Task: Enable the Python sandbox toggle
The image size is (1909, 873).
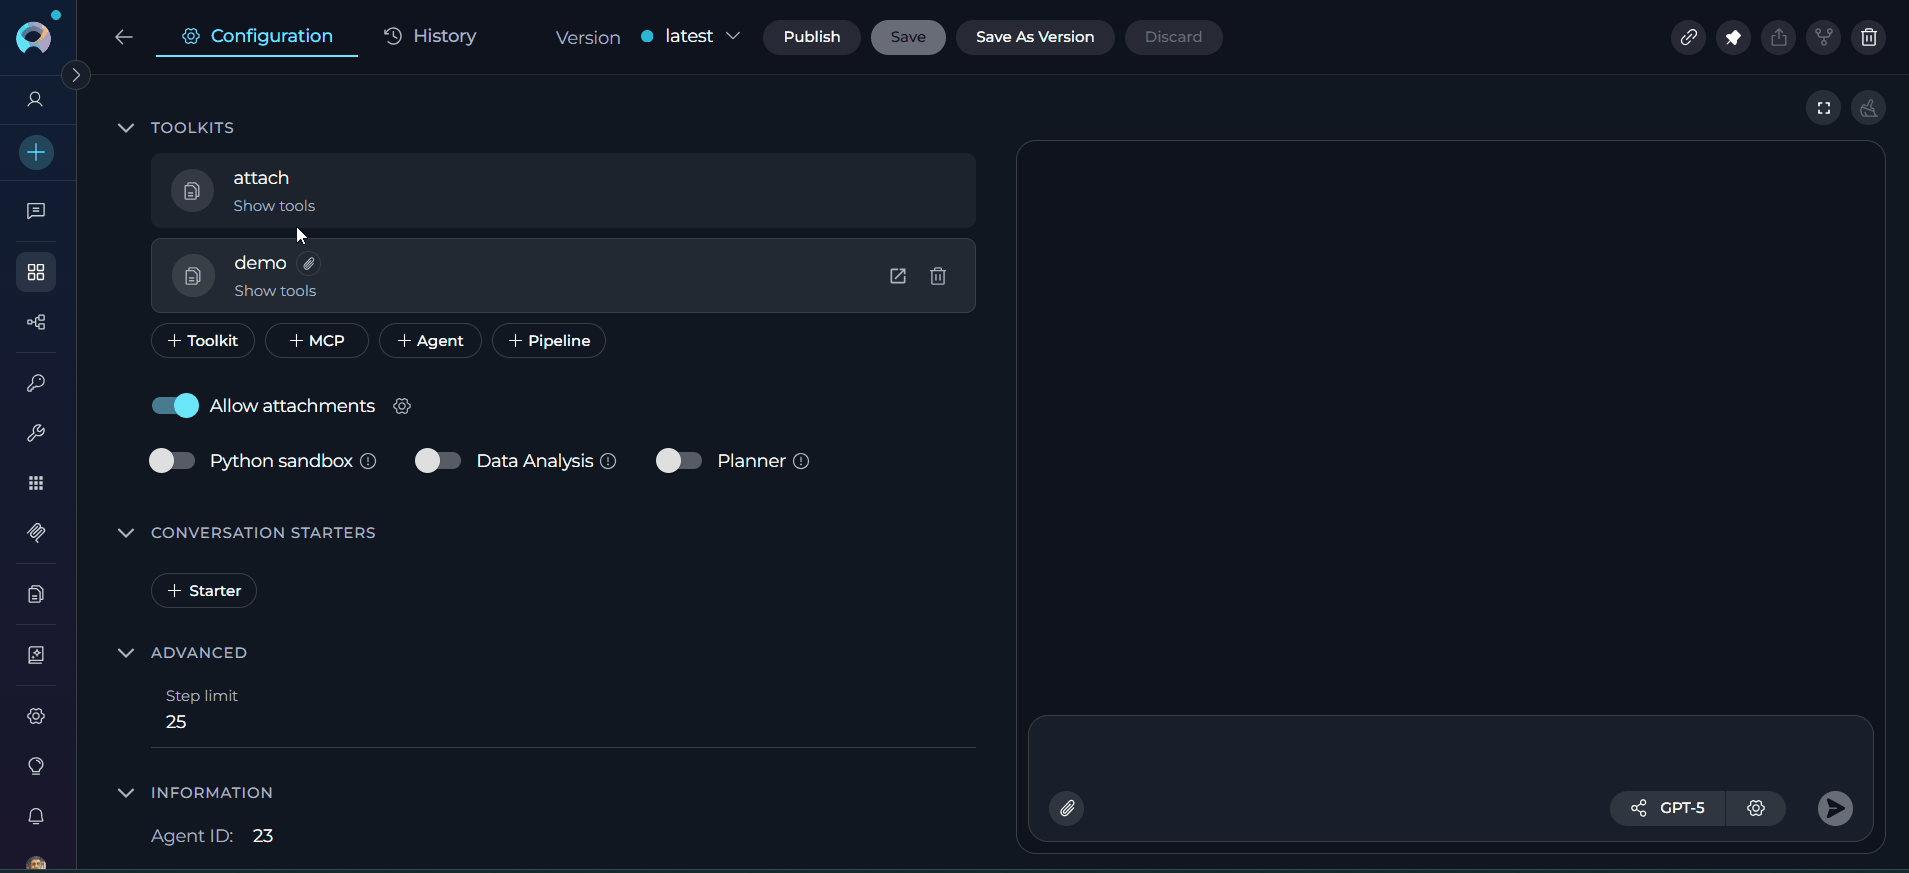Action: coord(172,461)
